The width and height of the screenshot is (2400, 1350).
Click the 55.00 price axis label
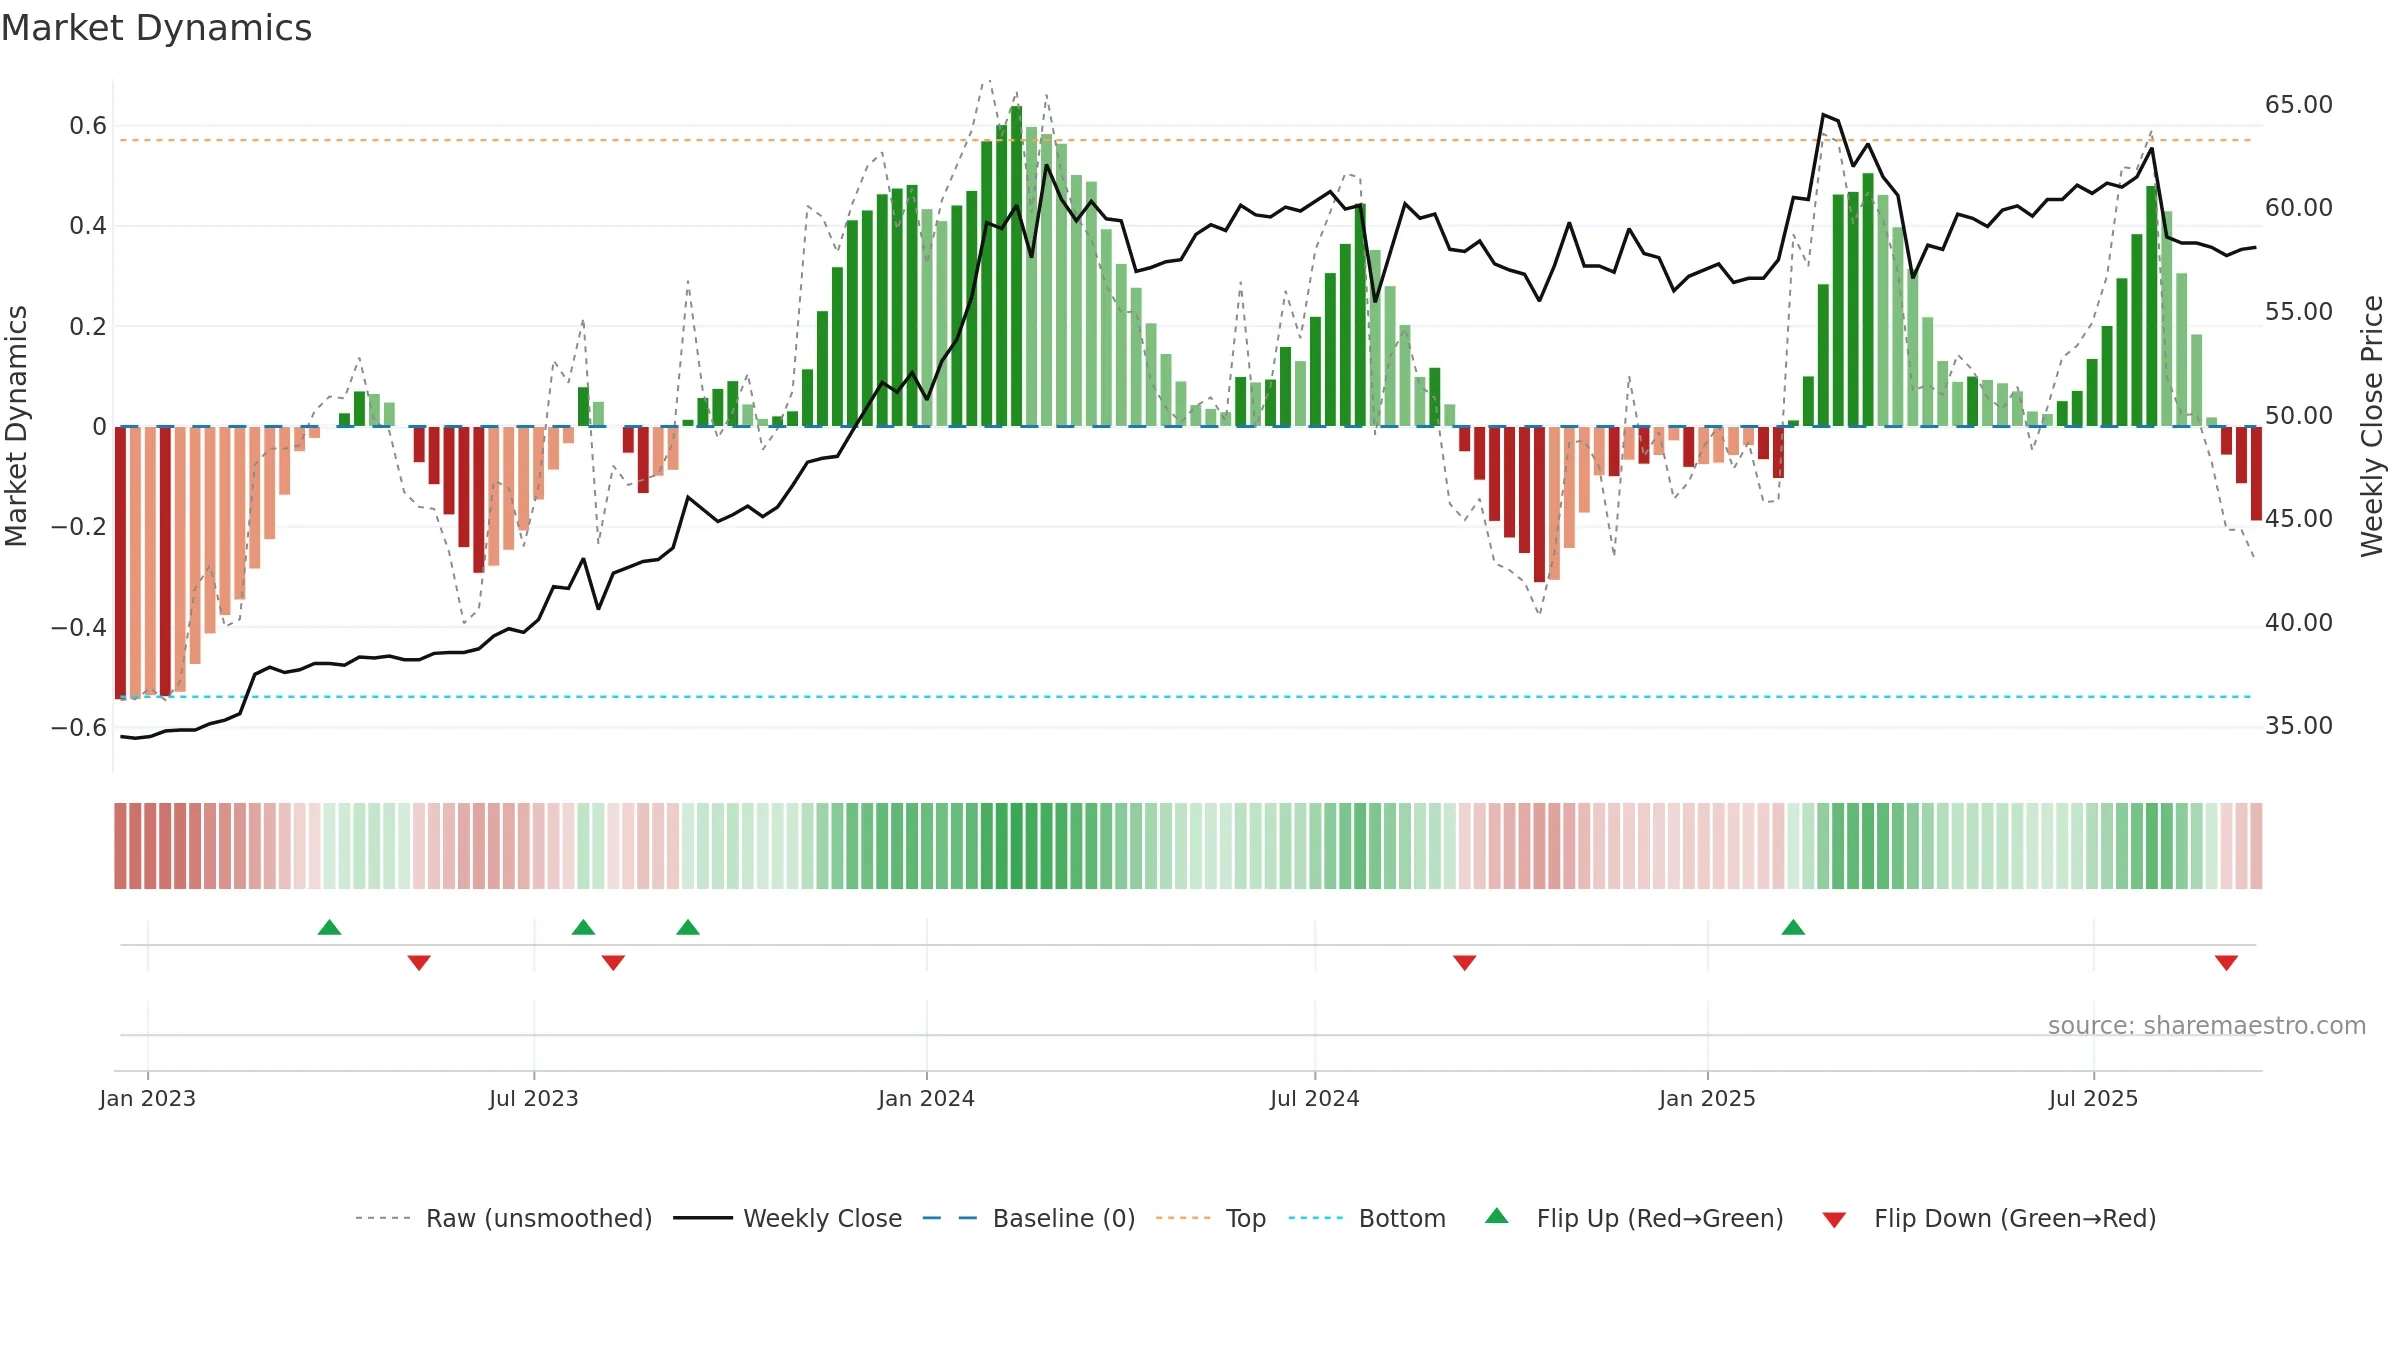coord(2298,312)
